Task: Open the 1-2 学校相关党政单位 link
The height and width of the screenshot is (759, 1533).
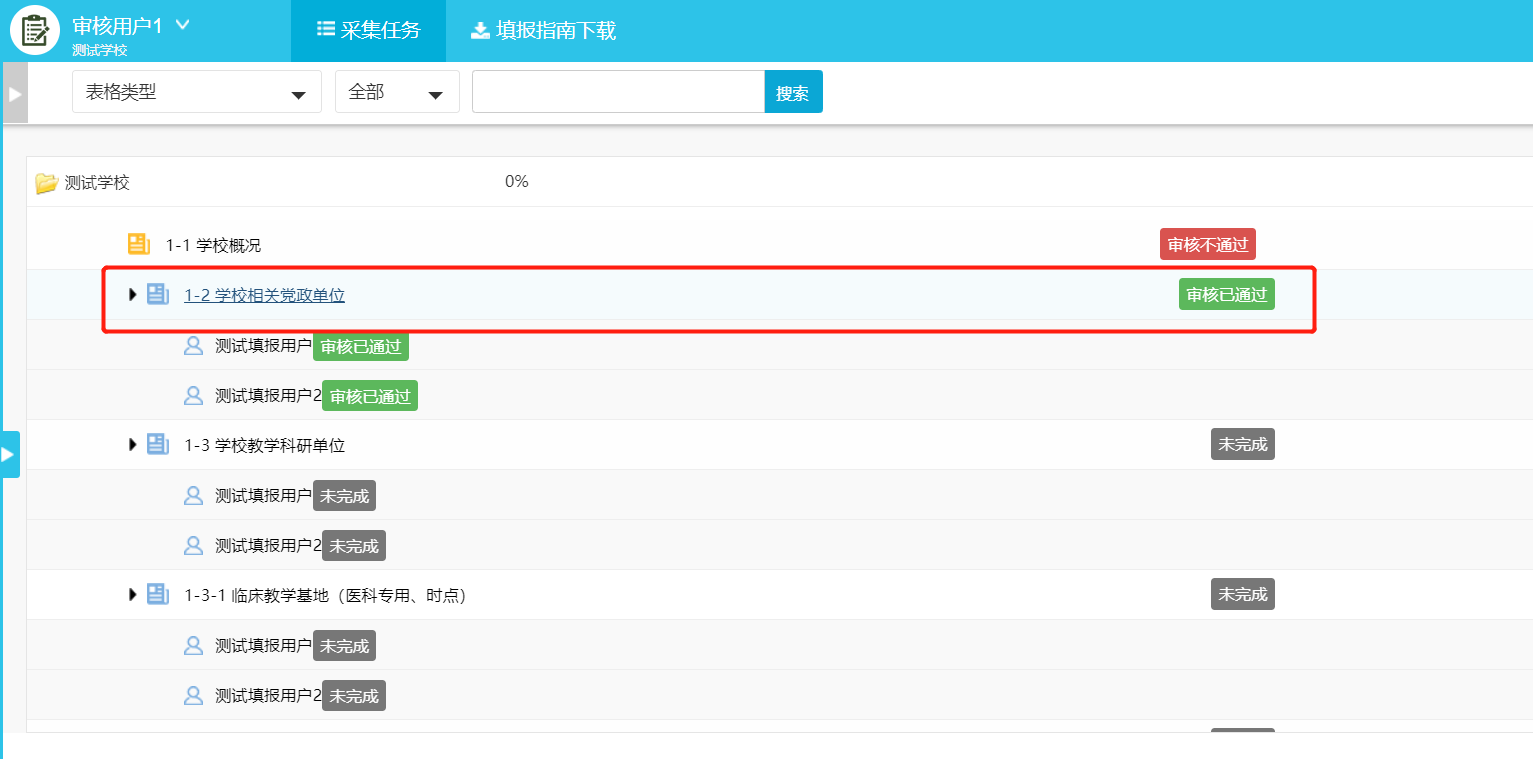Action: (x=264, y=295)
